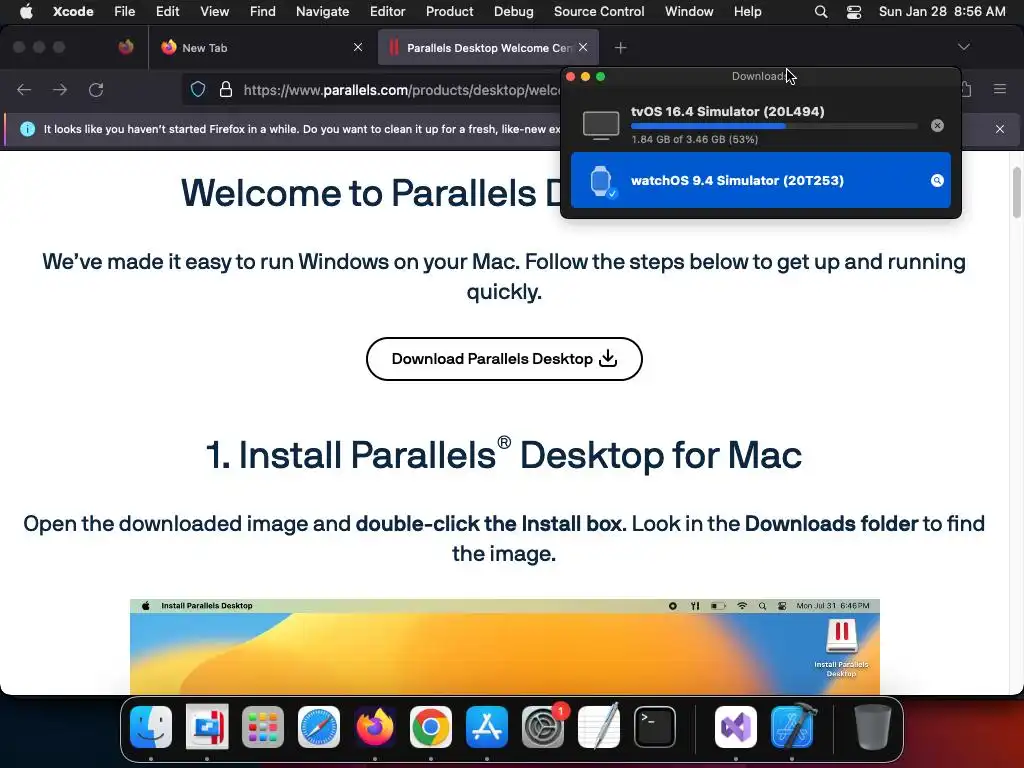Image resolution: width=1024 pixels, height=768 pixels.
Task: Open the Source Control menu
Action: point(599,12)
